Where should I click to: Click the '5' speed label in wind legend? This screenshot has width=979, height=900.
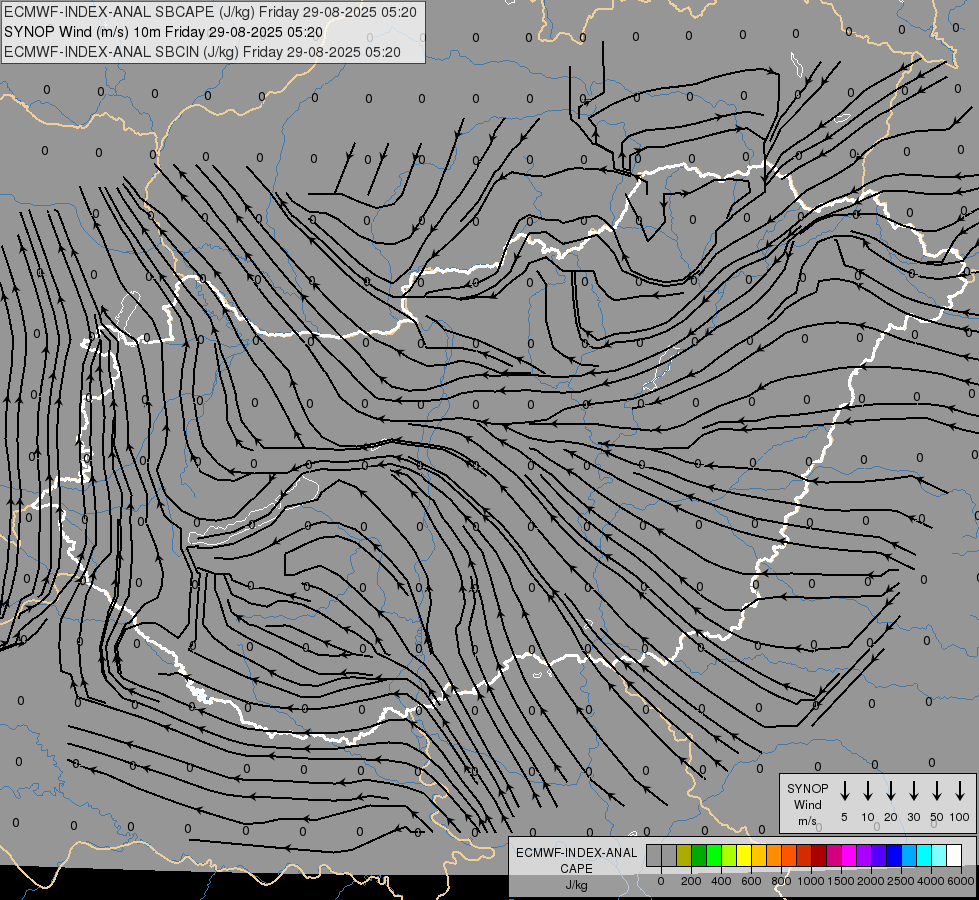click(844, 817)
